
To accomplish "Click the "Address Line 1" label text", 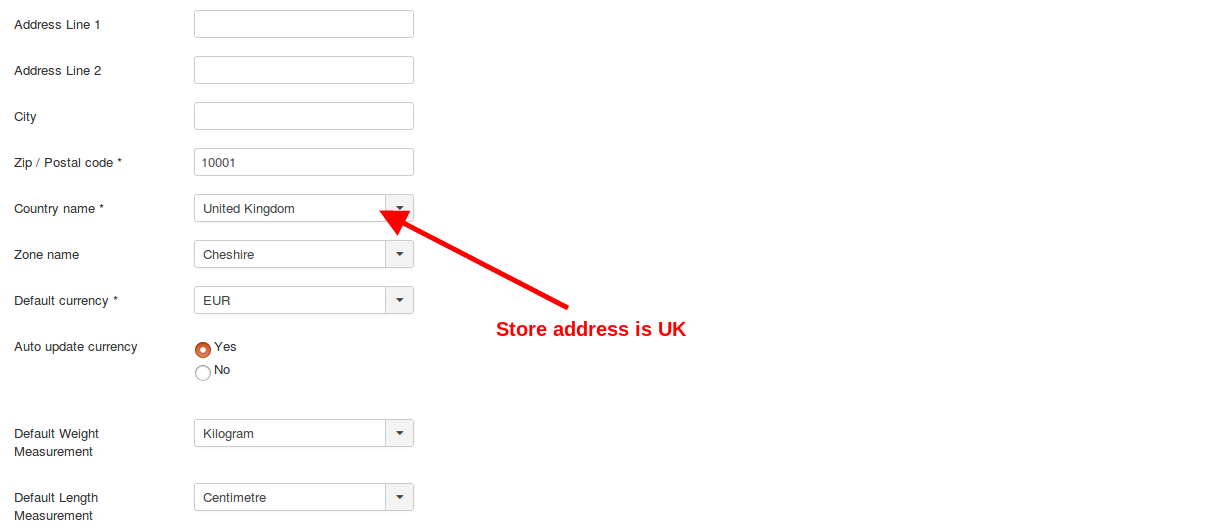I will click(57, 24).
